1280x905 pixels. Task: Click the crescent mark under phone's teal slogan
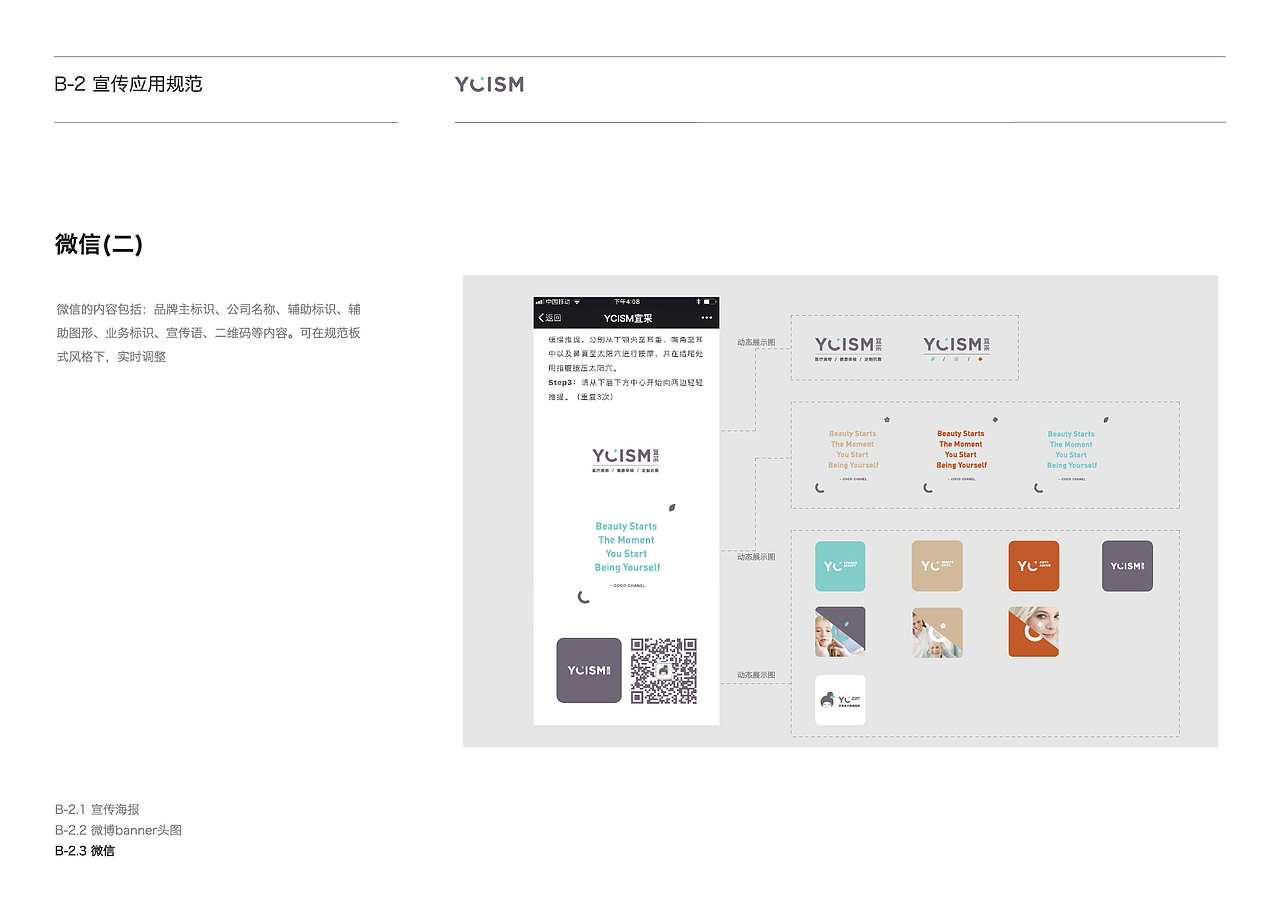(584, 597)
